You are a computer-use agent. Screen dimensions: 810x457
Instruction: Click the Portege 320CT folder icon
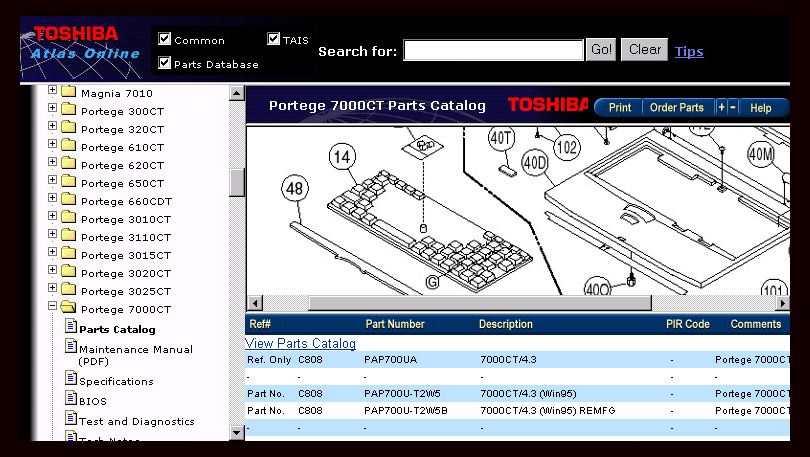(68, 128)
